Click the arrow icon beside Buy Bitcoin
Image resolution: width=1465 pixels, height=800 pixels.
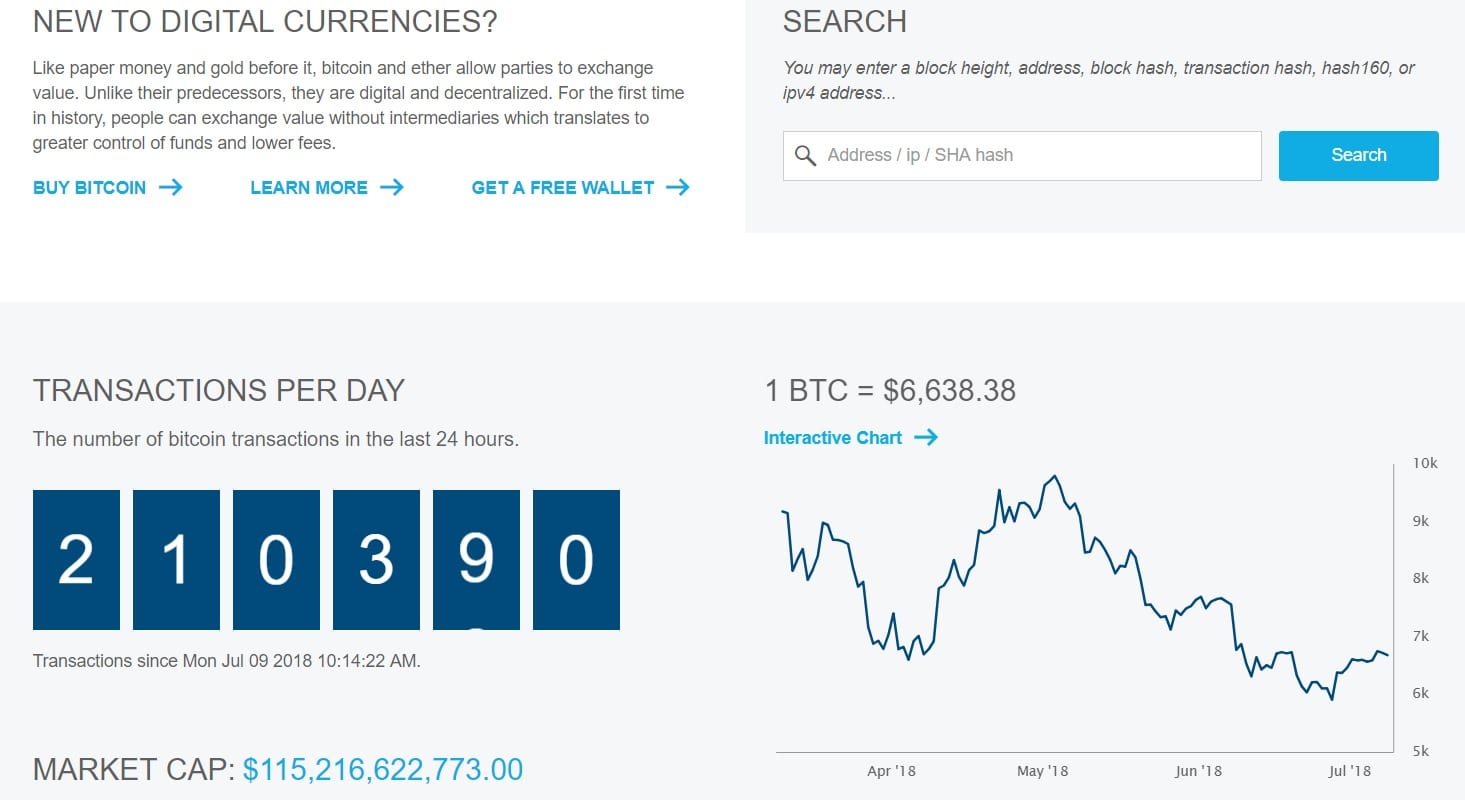pos(170,187)
